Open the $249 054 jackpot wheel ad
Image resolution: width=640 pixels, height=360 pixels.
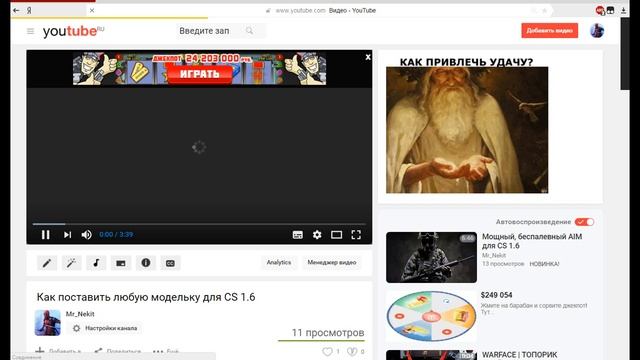coord(431,316)
